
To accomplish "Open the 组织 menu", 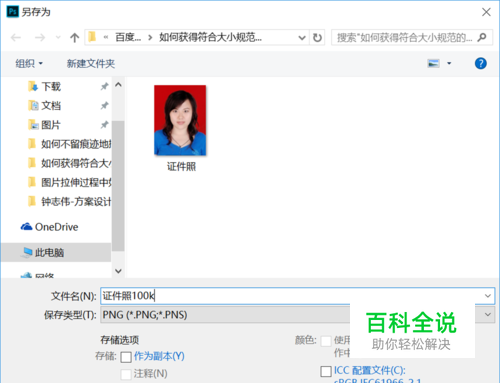I will [29, 63].
